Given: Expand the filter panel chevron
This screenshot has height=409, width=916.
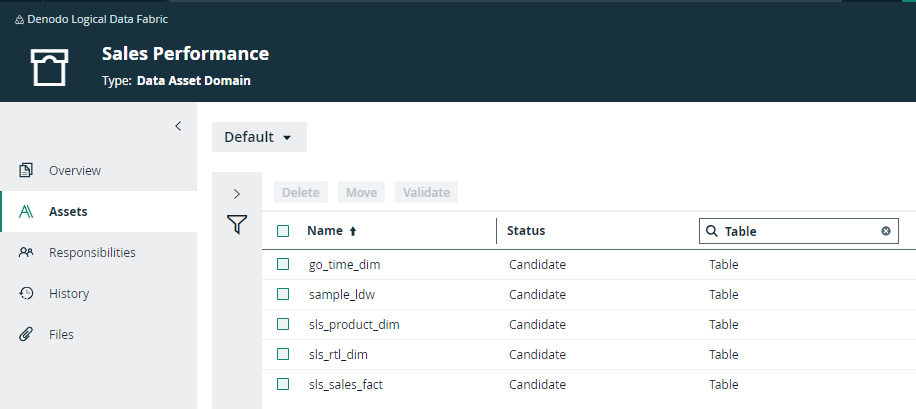Looking at the screenshot, I should click(237, 194).
